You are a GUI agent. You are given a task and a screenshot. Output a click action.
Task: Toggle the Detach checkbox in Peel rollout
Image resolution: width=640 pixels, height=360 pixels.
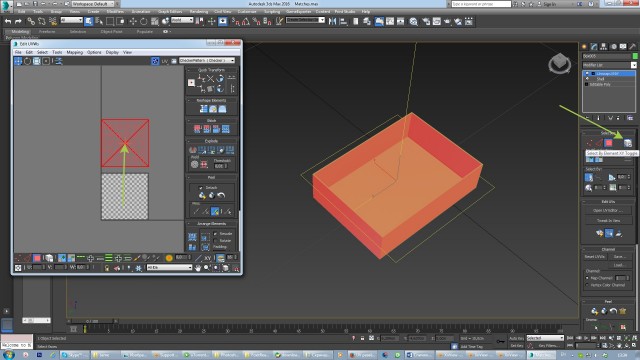click(201, 188)
